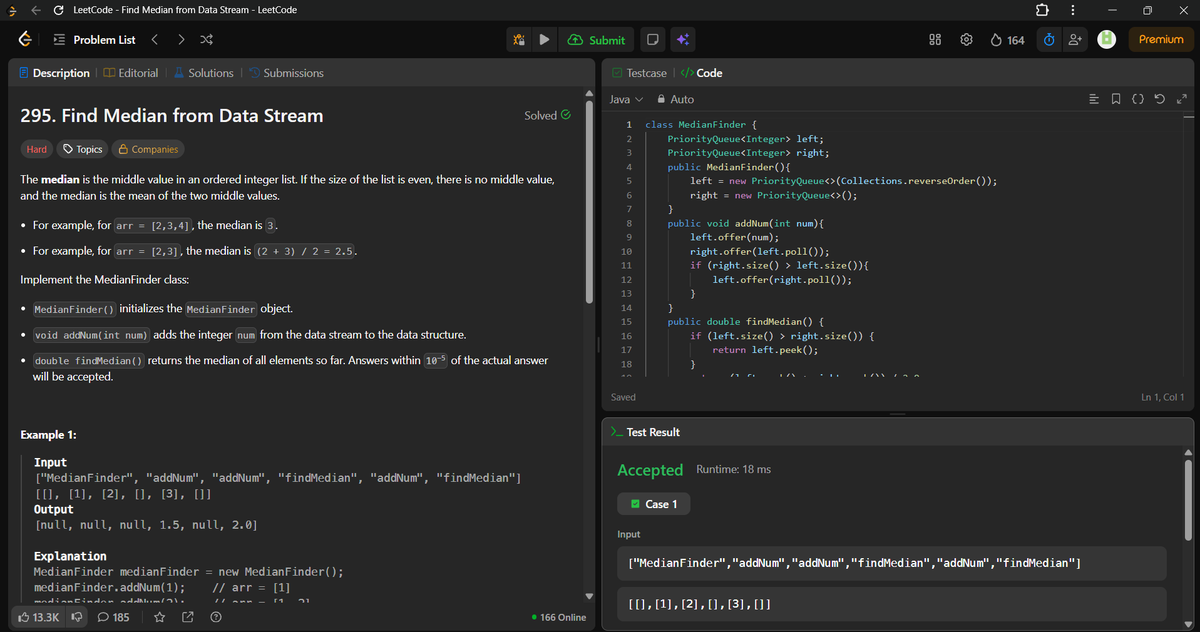Click the Premium button

pos(1160,40)
